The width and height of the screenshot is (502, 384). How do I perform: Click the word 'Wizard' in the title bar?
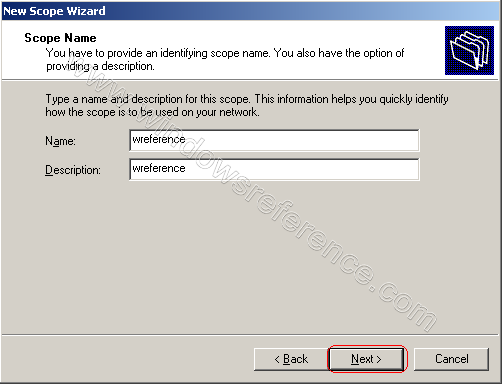pyautogui.click(x=86, y=11)
